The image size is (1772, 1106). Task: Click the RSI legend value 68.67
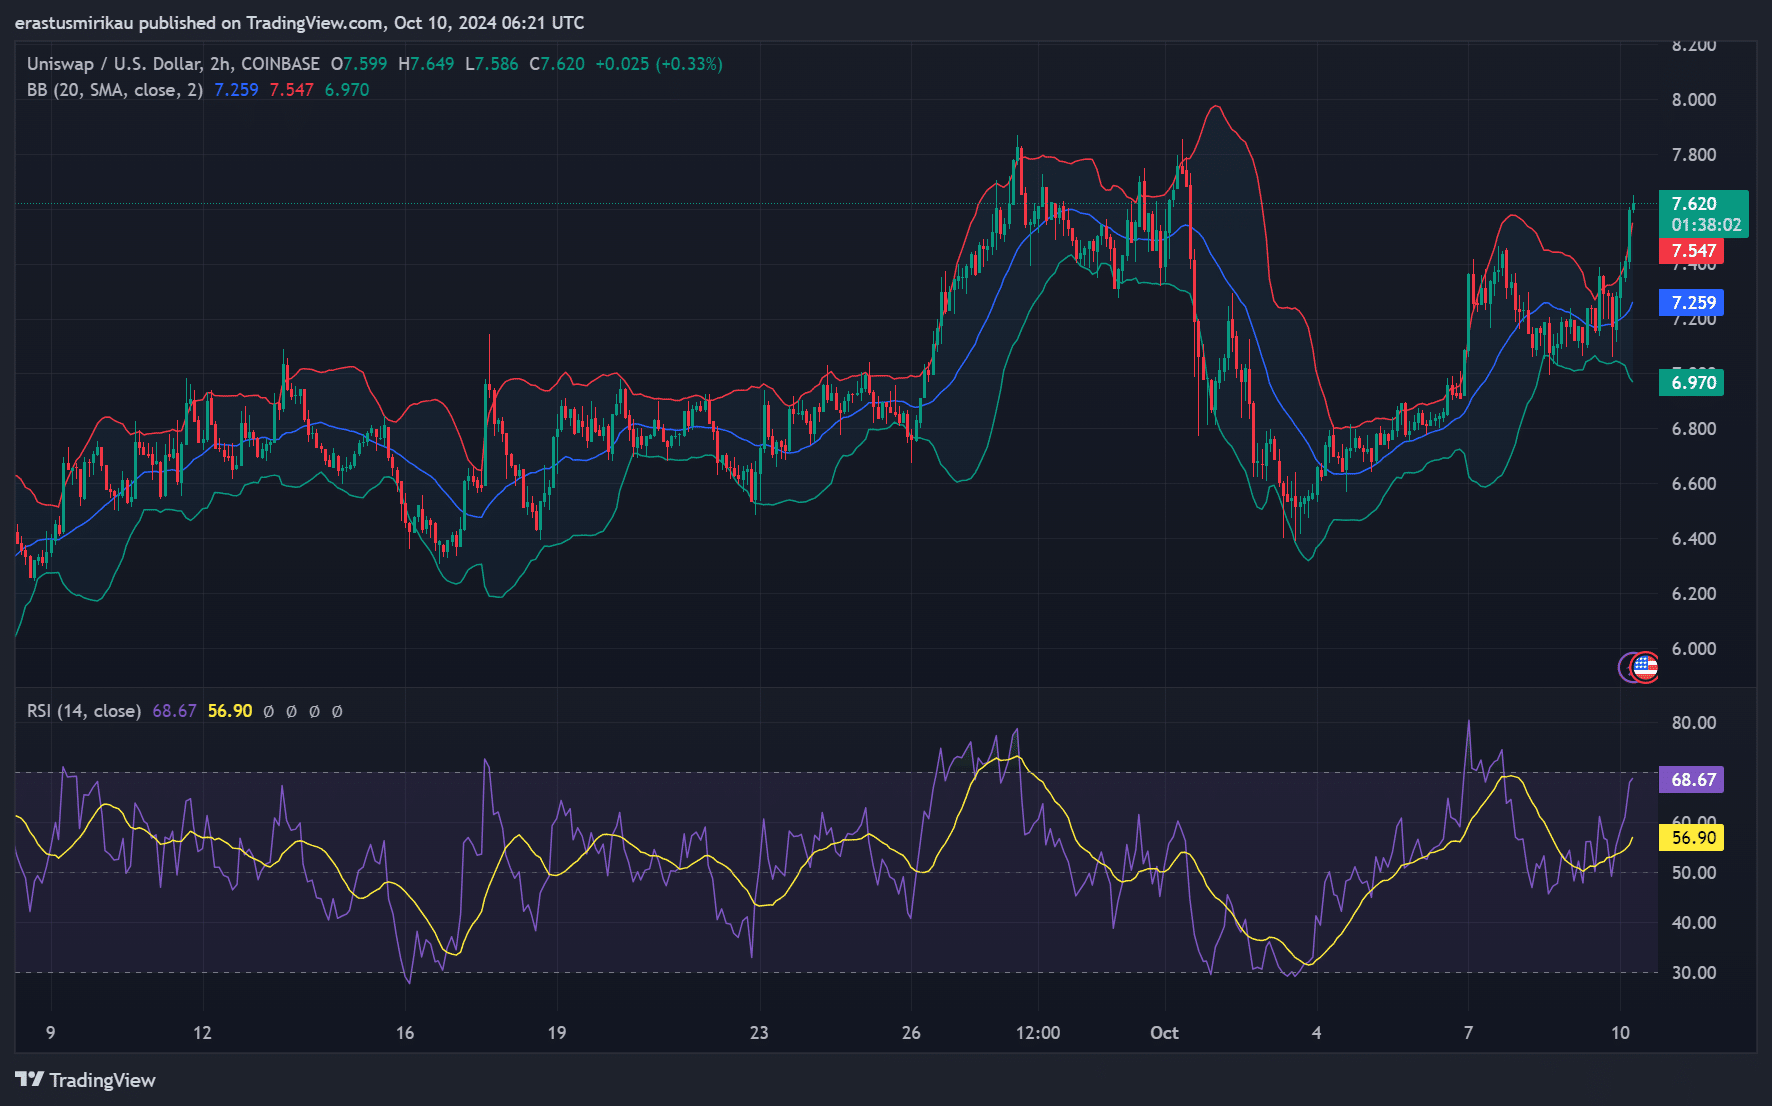click(x=174, y=711)
